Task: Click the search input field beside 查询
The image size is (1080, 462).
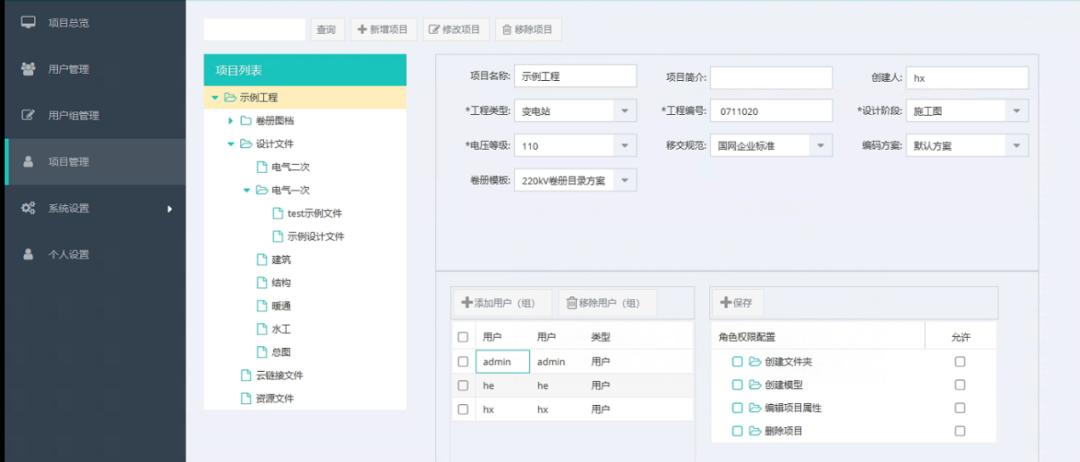Action: point(254,30)
